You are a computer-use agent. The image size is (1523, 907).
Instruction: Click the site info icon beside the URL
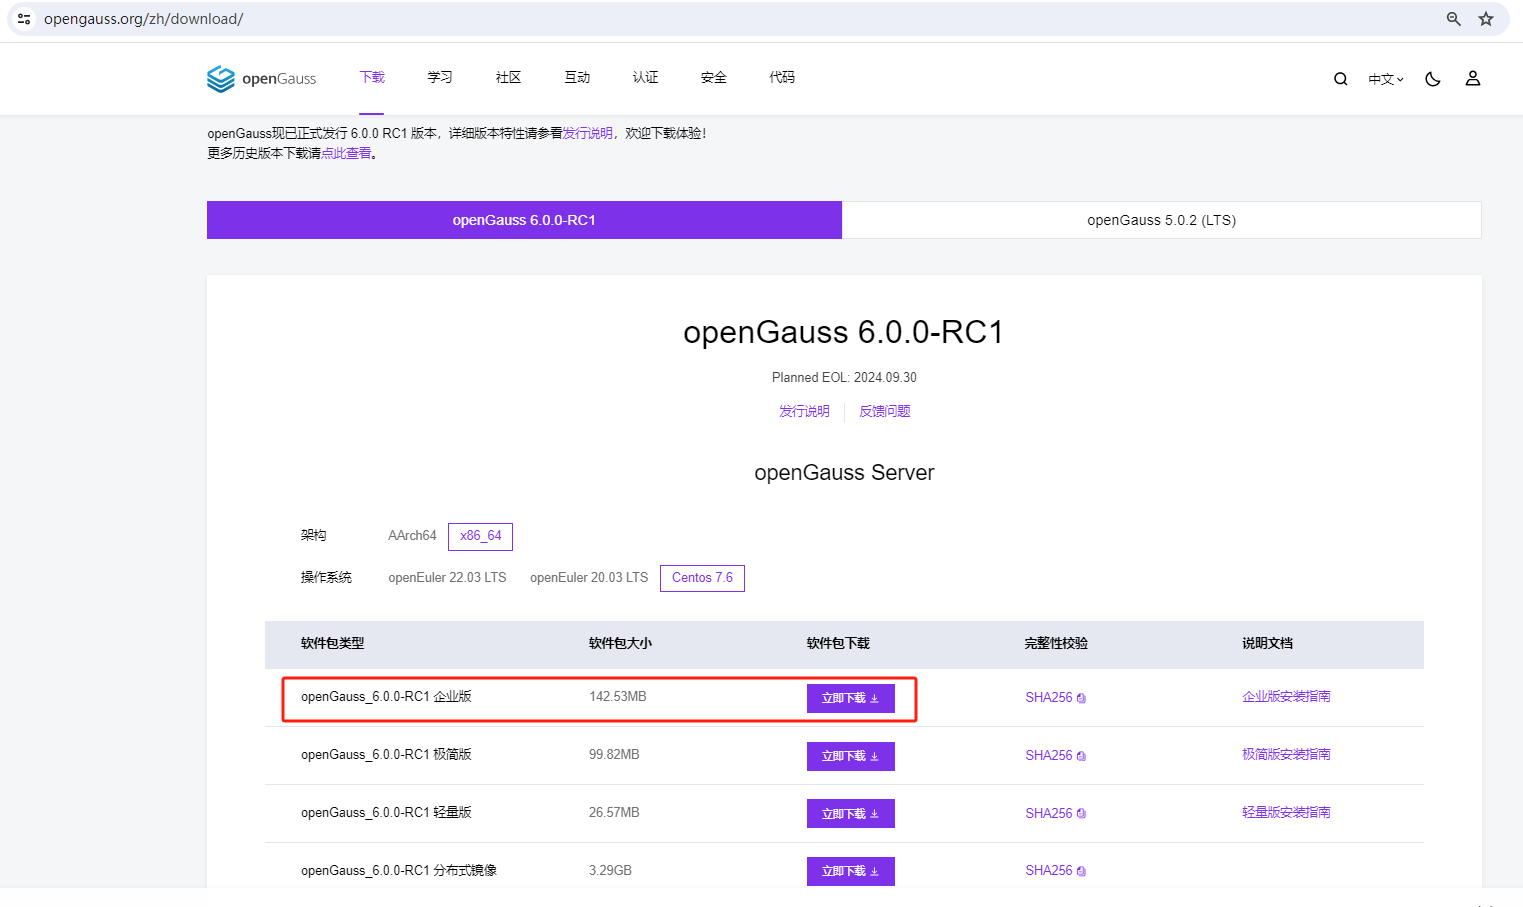[x=24, y=19]
